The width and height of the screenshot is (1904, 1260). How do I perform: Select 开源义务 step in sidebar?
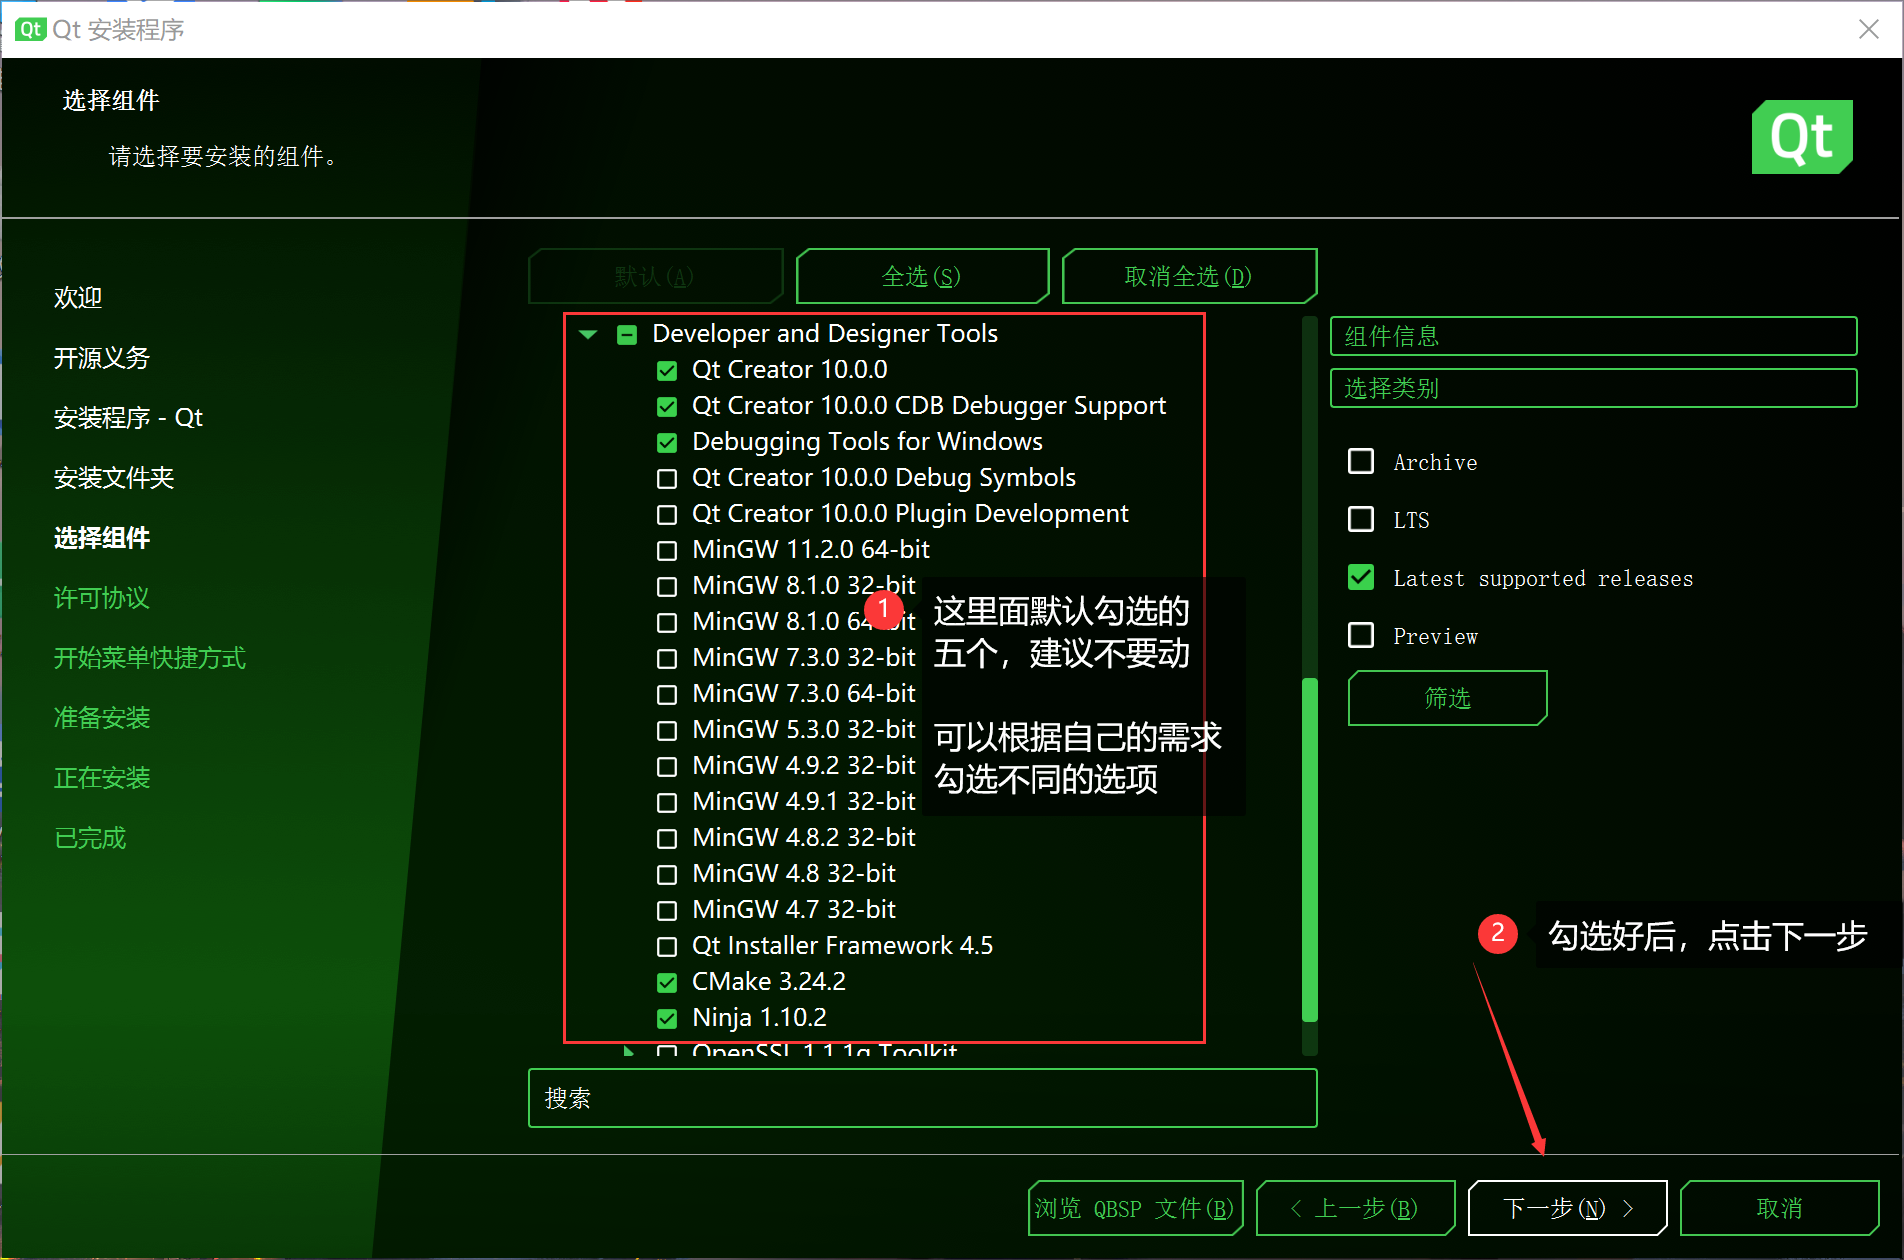102,358
